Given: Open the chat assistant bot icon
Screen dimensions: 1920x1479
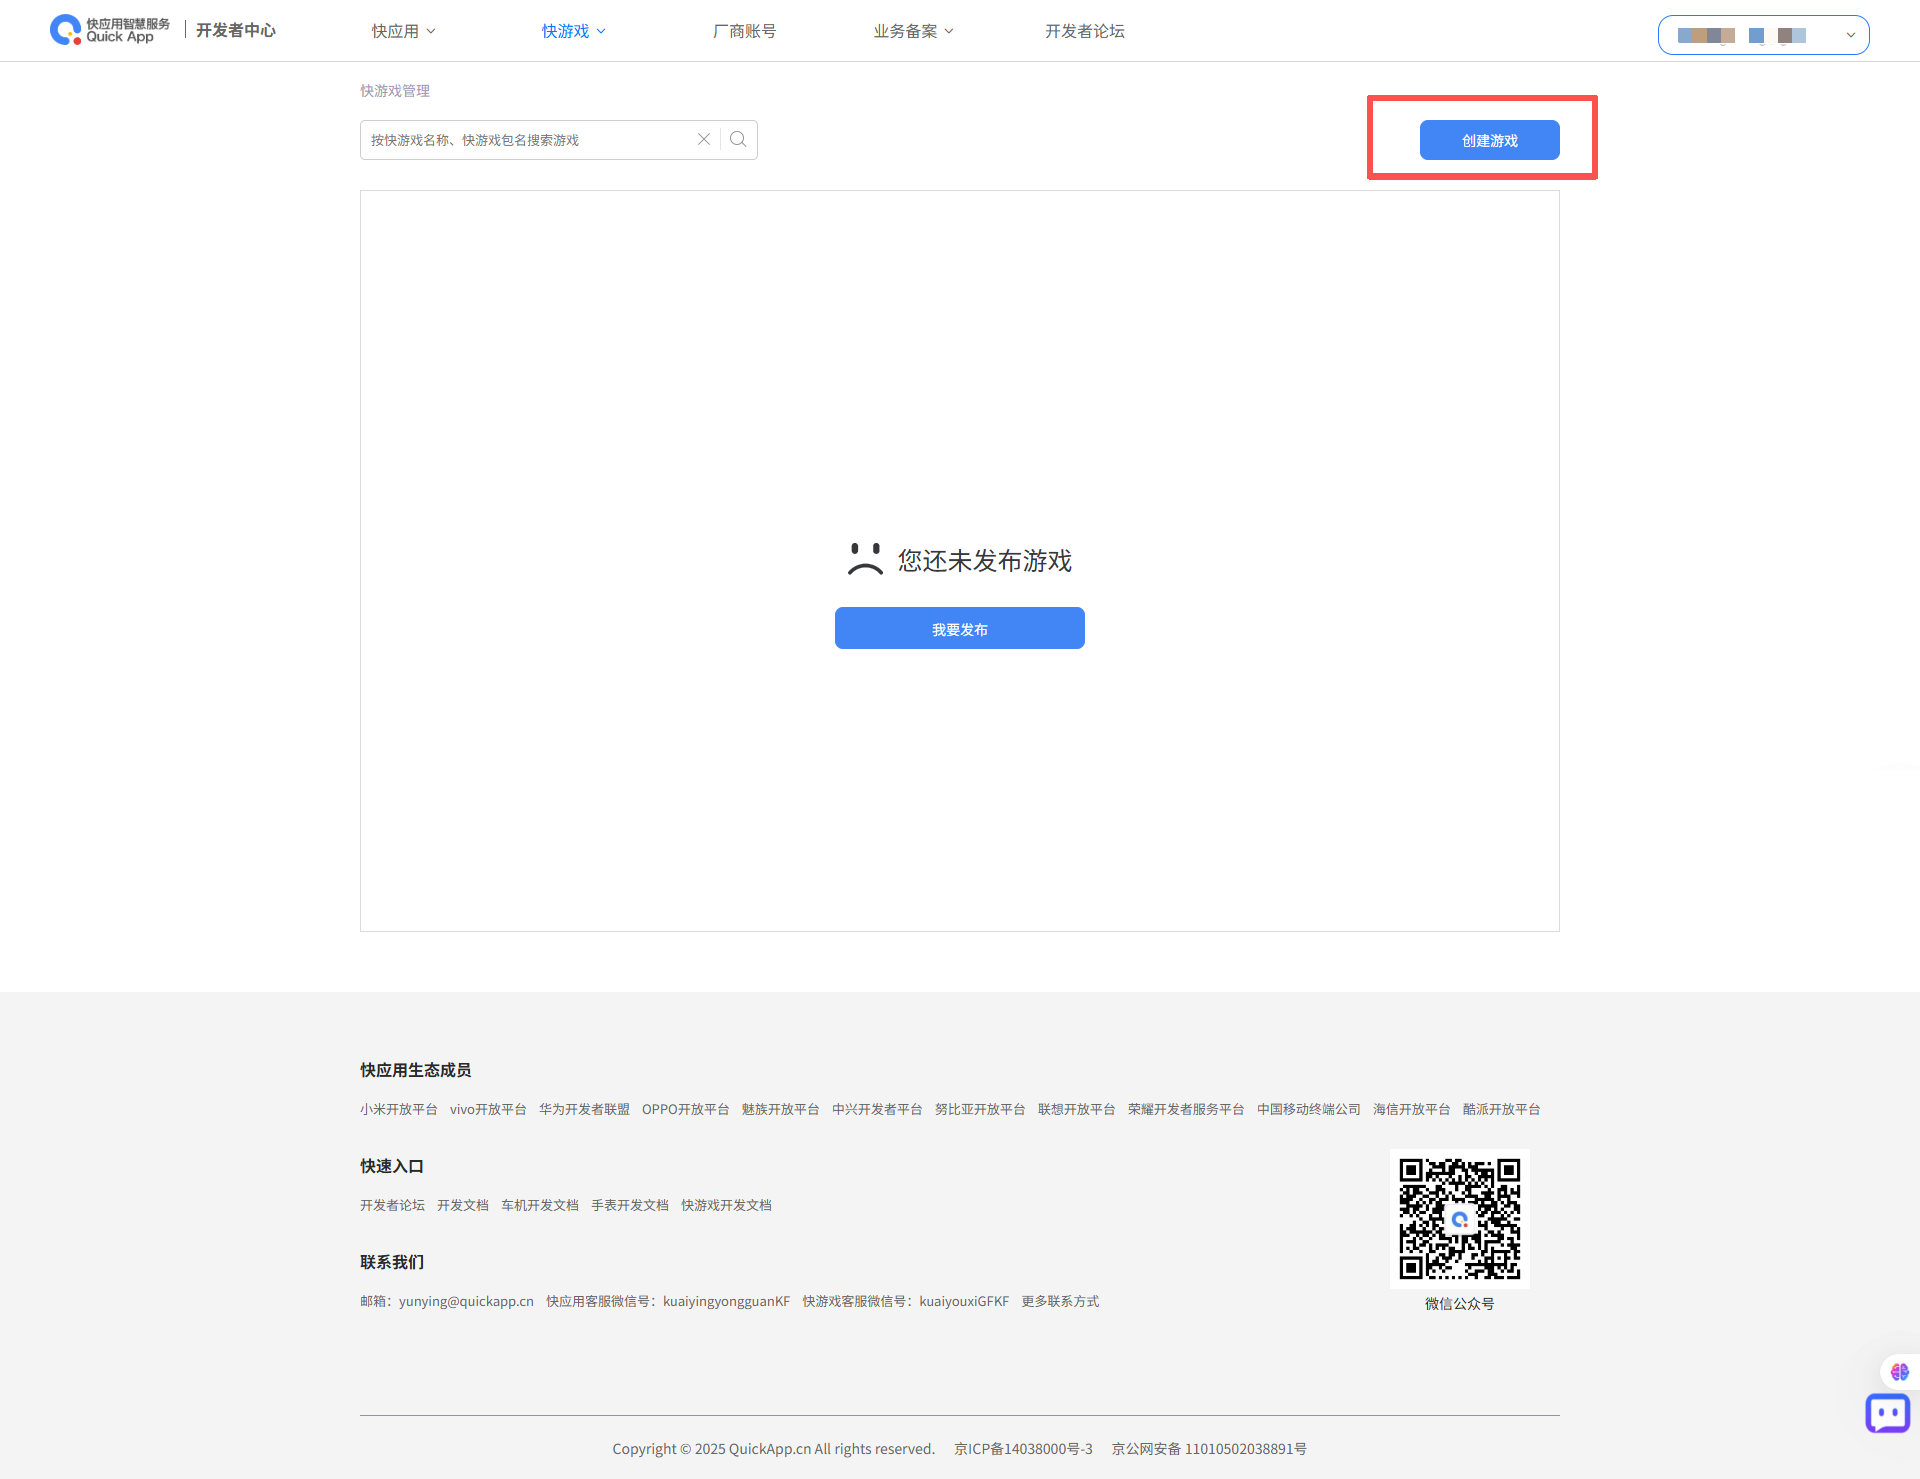Looking at the screenshot, I should pos(1887,1414).
